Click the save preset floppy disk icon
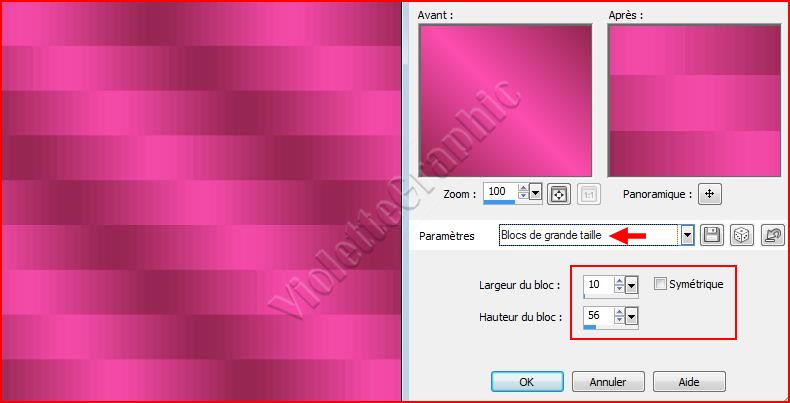The image size is (790, 403). click(711, 235)
